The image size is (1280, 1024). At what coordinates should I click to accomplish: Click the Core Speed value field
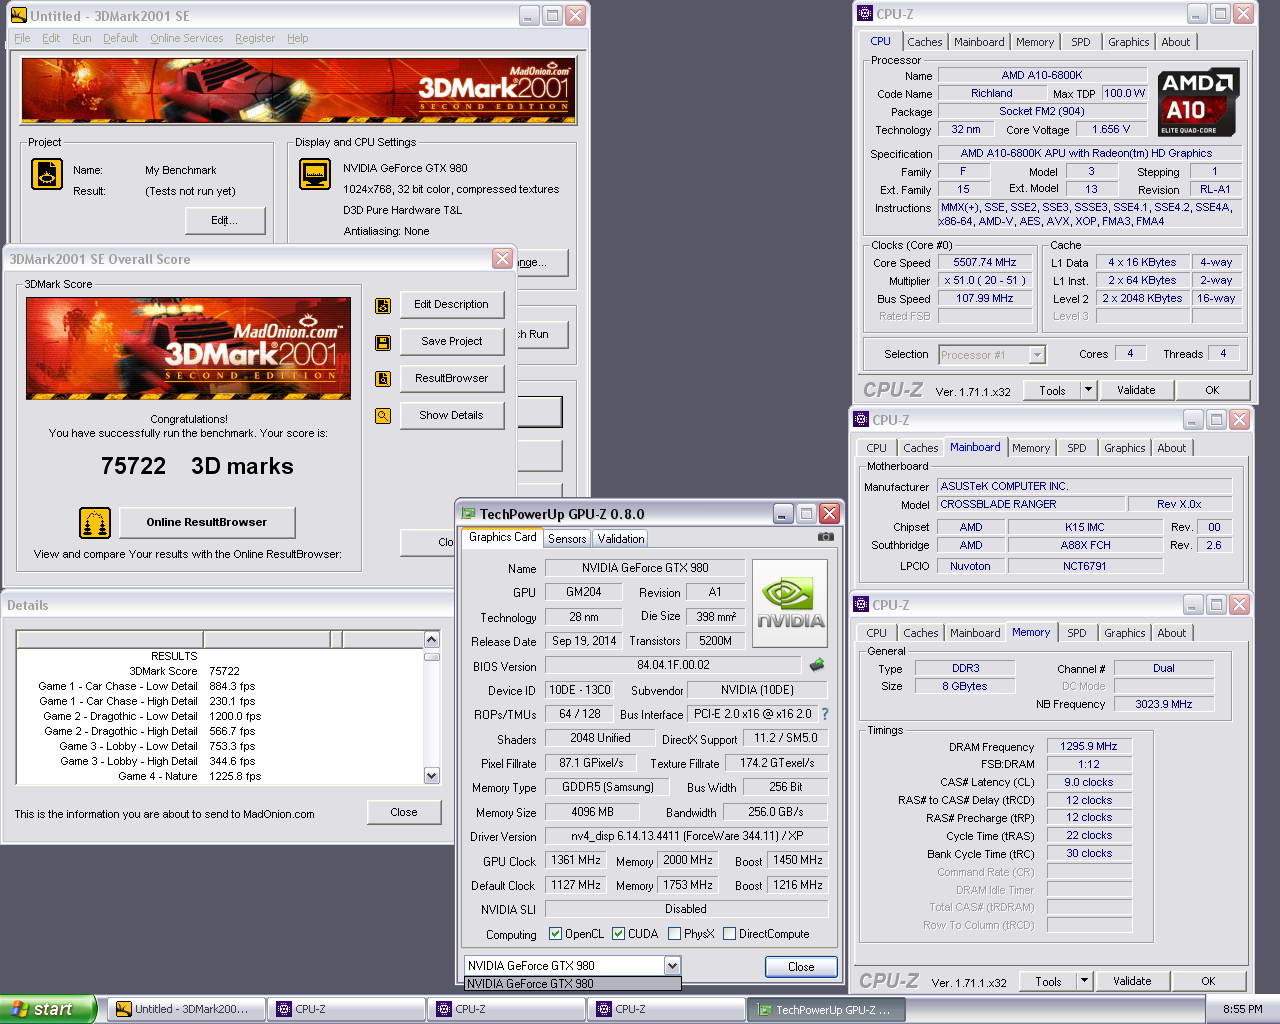click(x=984, y=262)
